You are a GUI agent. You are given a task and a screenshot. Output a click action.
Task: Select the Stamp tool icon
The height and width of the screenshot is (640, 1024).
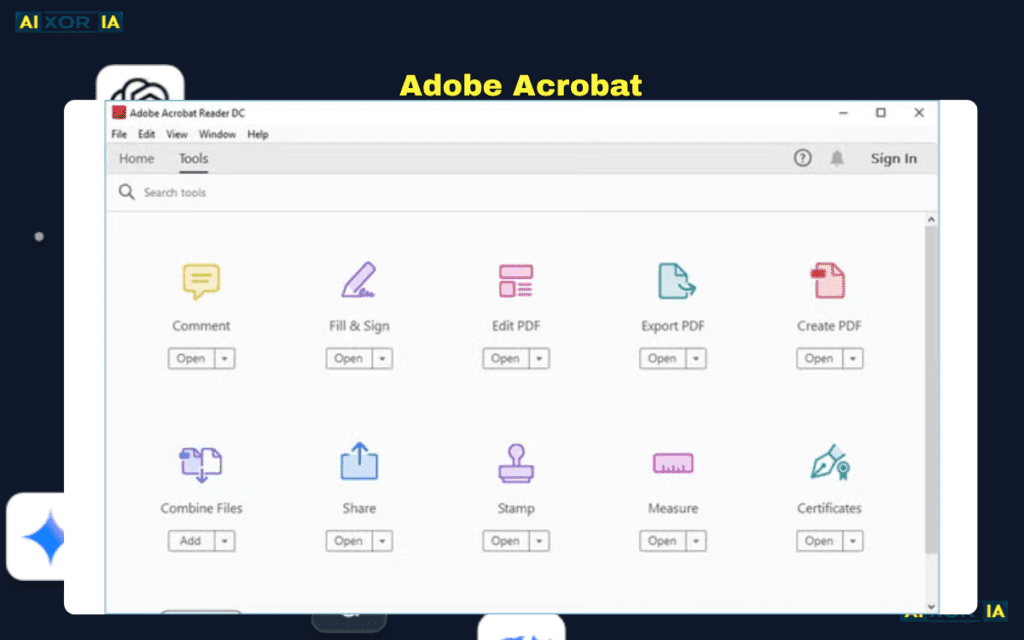(x=515, y=462)
